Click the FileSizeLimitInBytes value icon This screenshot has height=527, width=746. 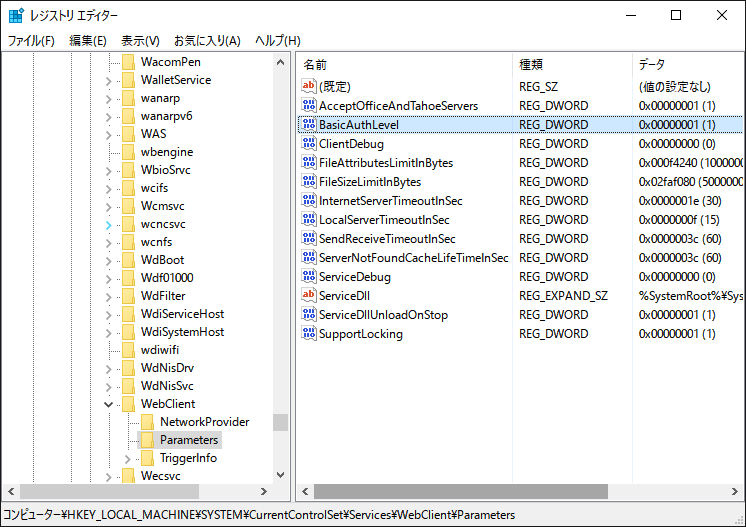coord(309,182)
